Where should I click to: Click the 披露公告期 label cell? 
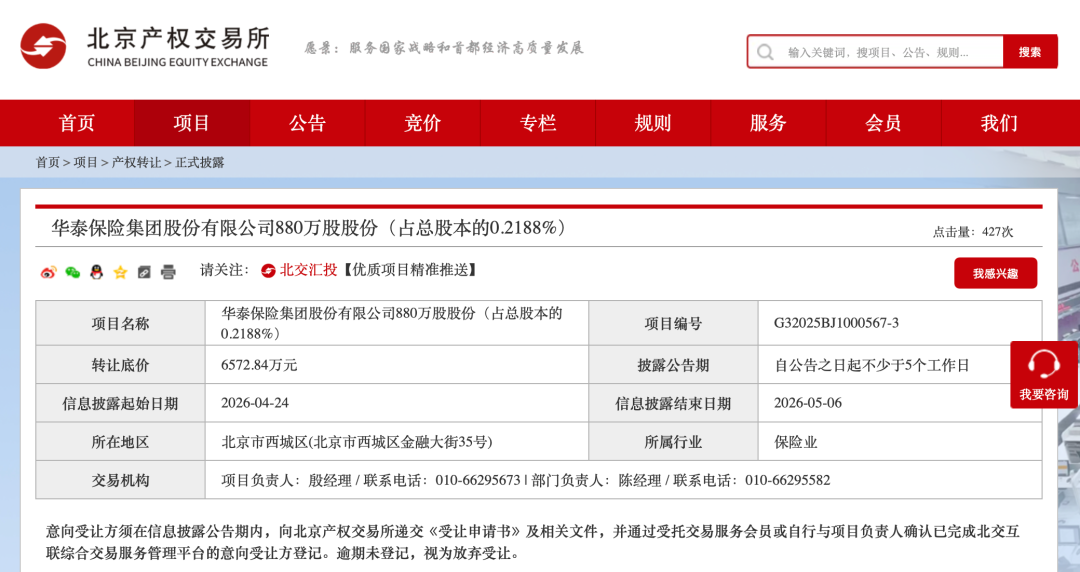[673, 365]
